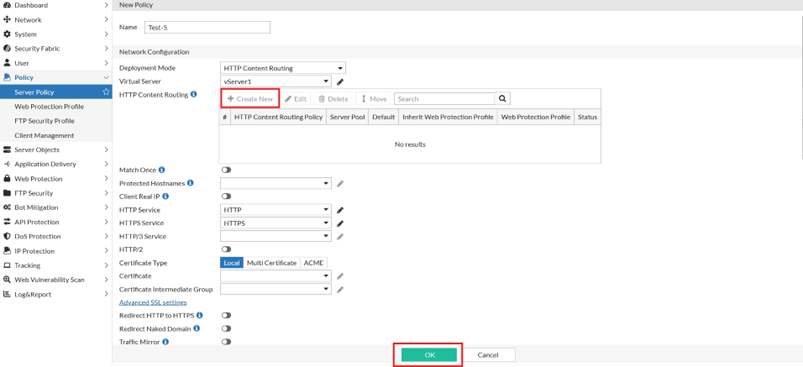Click the Delete button in routing toolbar

click(x=333, y=99)
